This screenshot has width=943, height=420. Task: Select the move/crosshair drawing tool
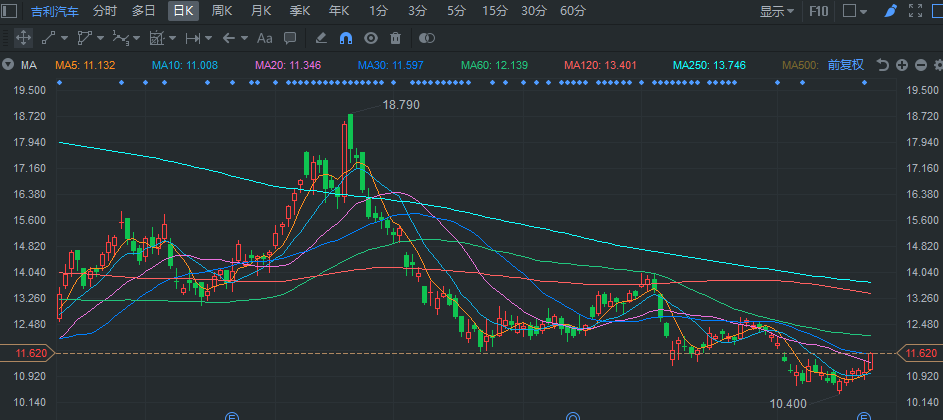tap(23, 38)
